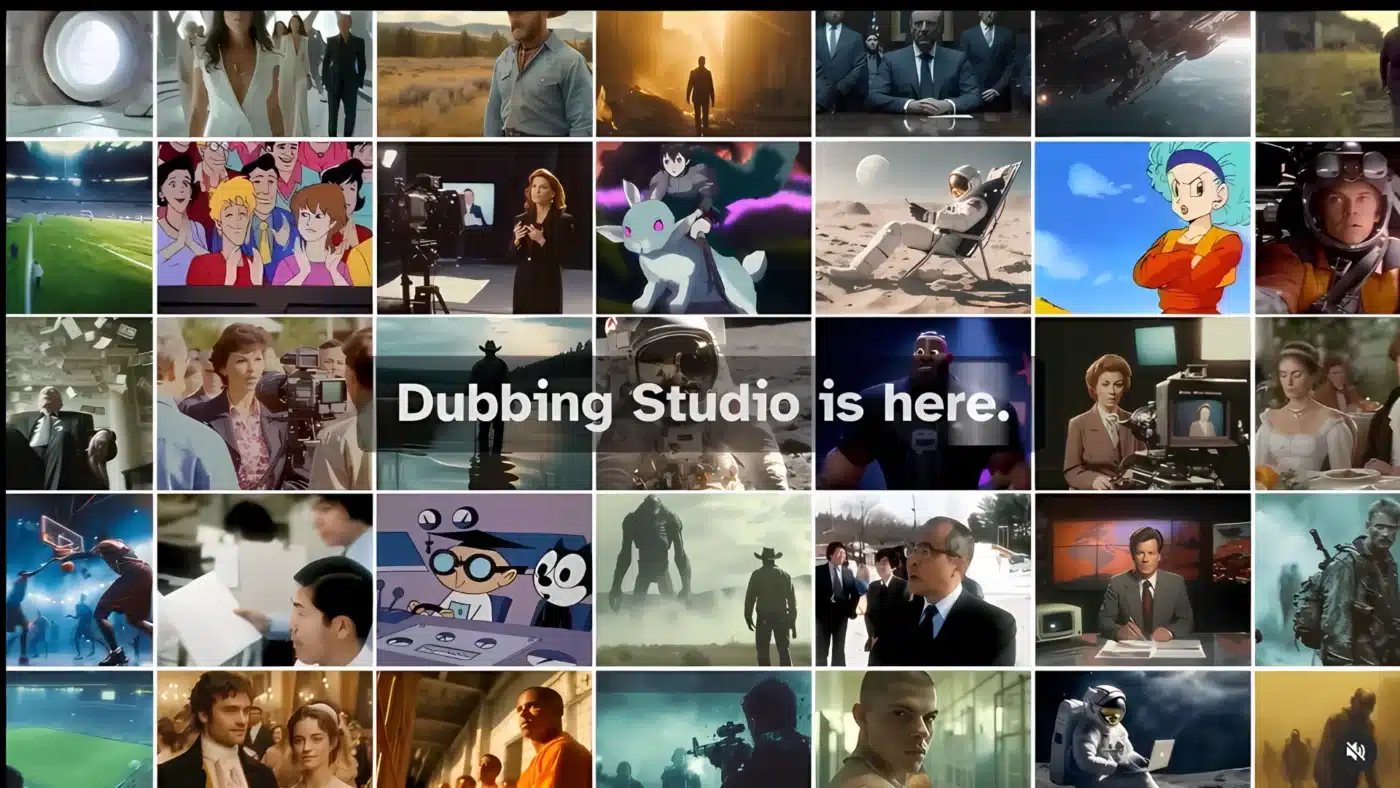Open the man holding white paper thumbnail

pos(264,580)
